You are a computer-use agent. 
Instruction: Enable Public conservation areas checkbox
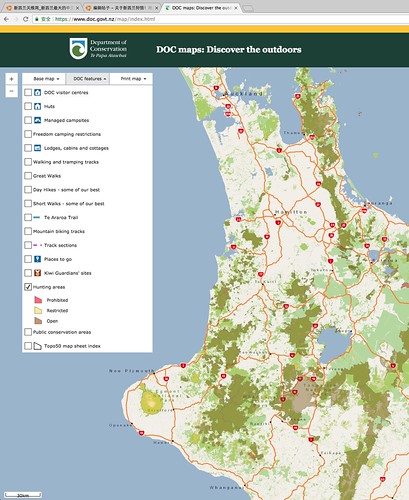coord(28,332)
